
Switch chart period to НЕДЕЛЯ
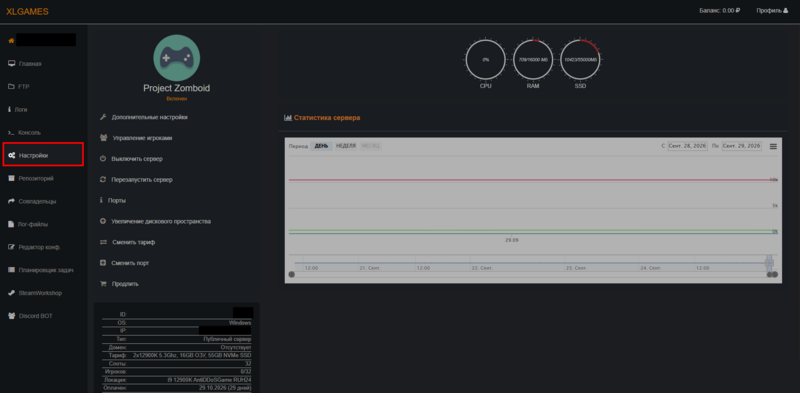coord(346,146)
